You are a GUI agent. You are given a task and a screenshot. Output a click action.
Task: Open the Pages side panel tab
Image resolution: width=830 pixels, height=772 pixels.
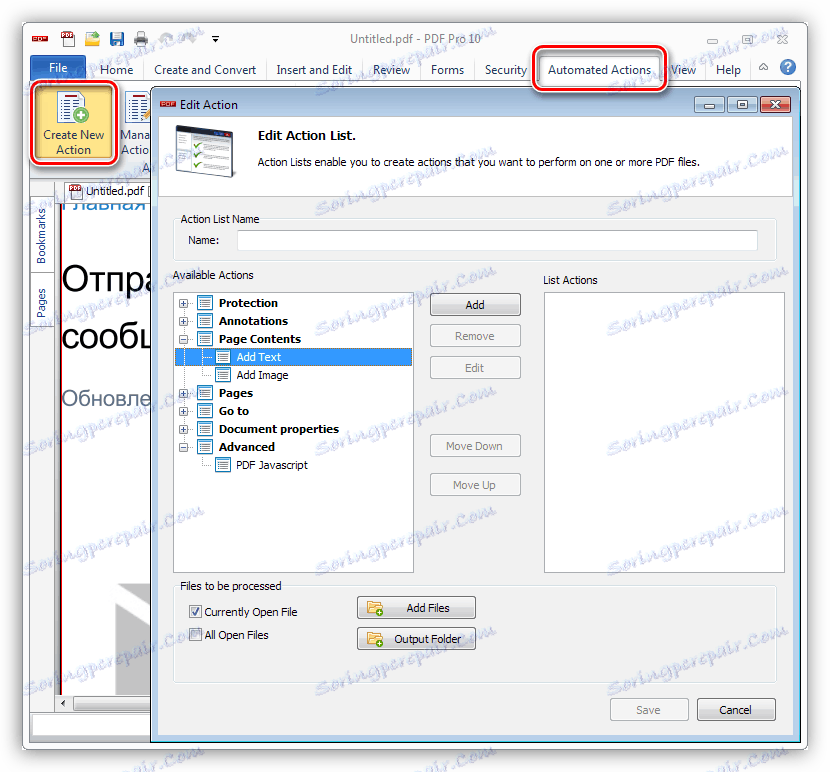(41, 302)
